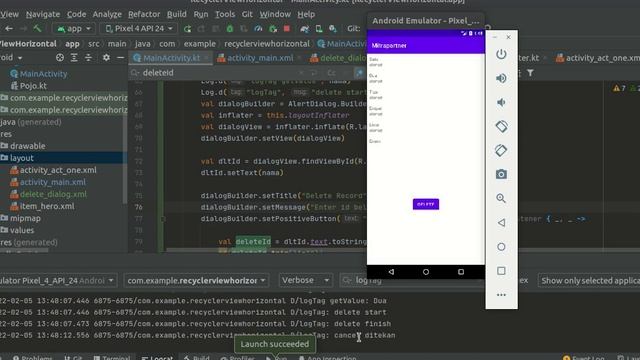Screen dimensions: 640x360
Task: Open the Verbose log level dropdown
Action: 305,281
